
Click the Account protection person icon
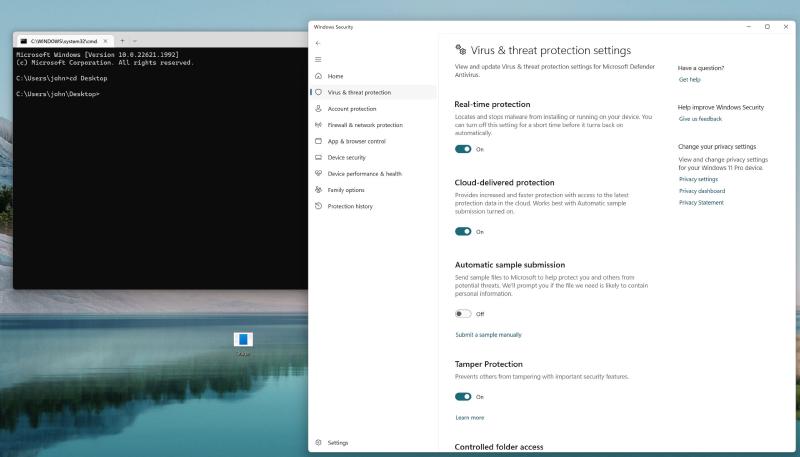[x=318, y=109]
